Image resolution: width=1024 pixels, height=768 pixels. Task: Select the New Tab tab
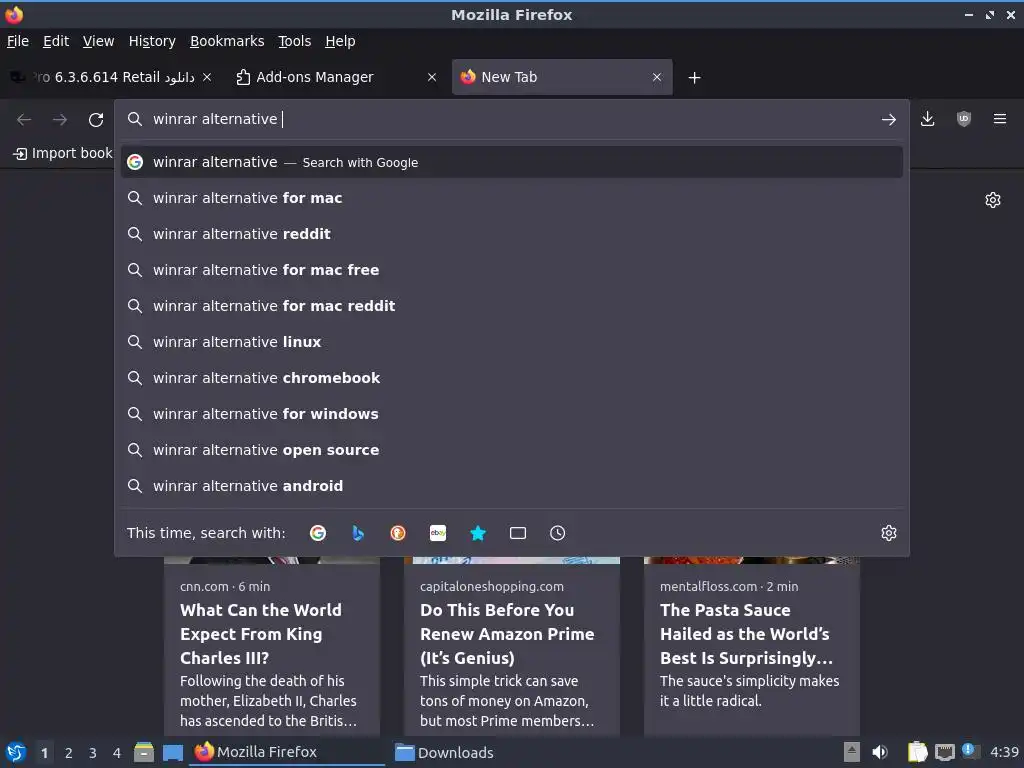point(562,77)
